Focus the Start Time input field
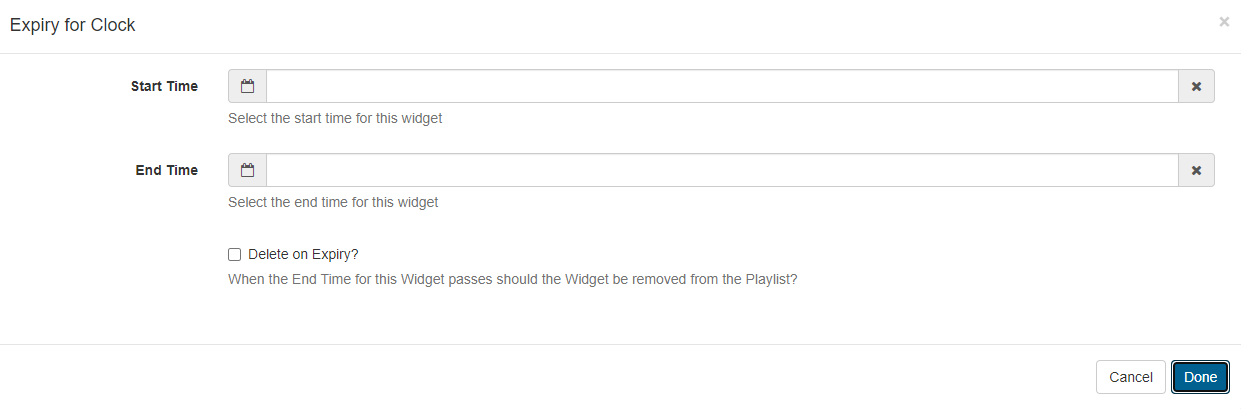 [x=722, y=86]
